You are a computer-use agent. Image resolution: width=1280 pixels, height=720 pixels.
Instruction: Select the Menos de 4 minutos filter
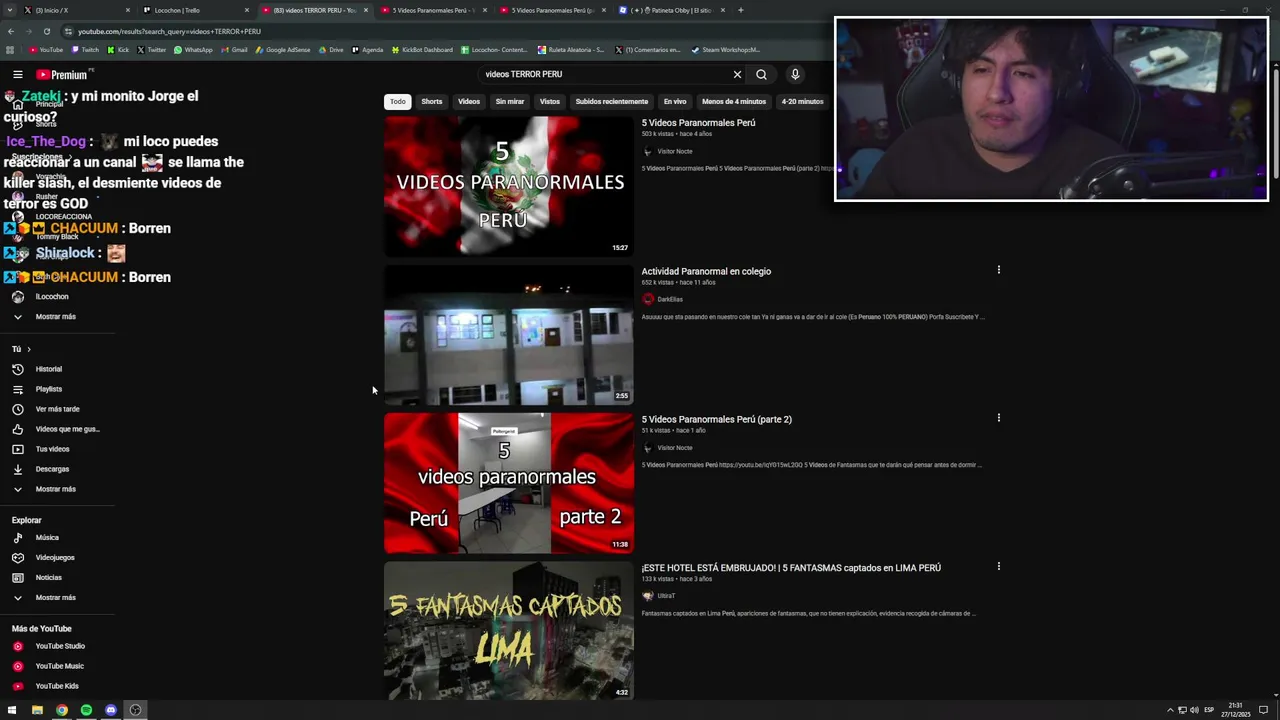pos(734,101)
